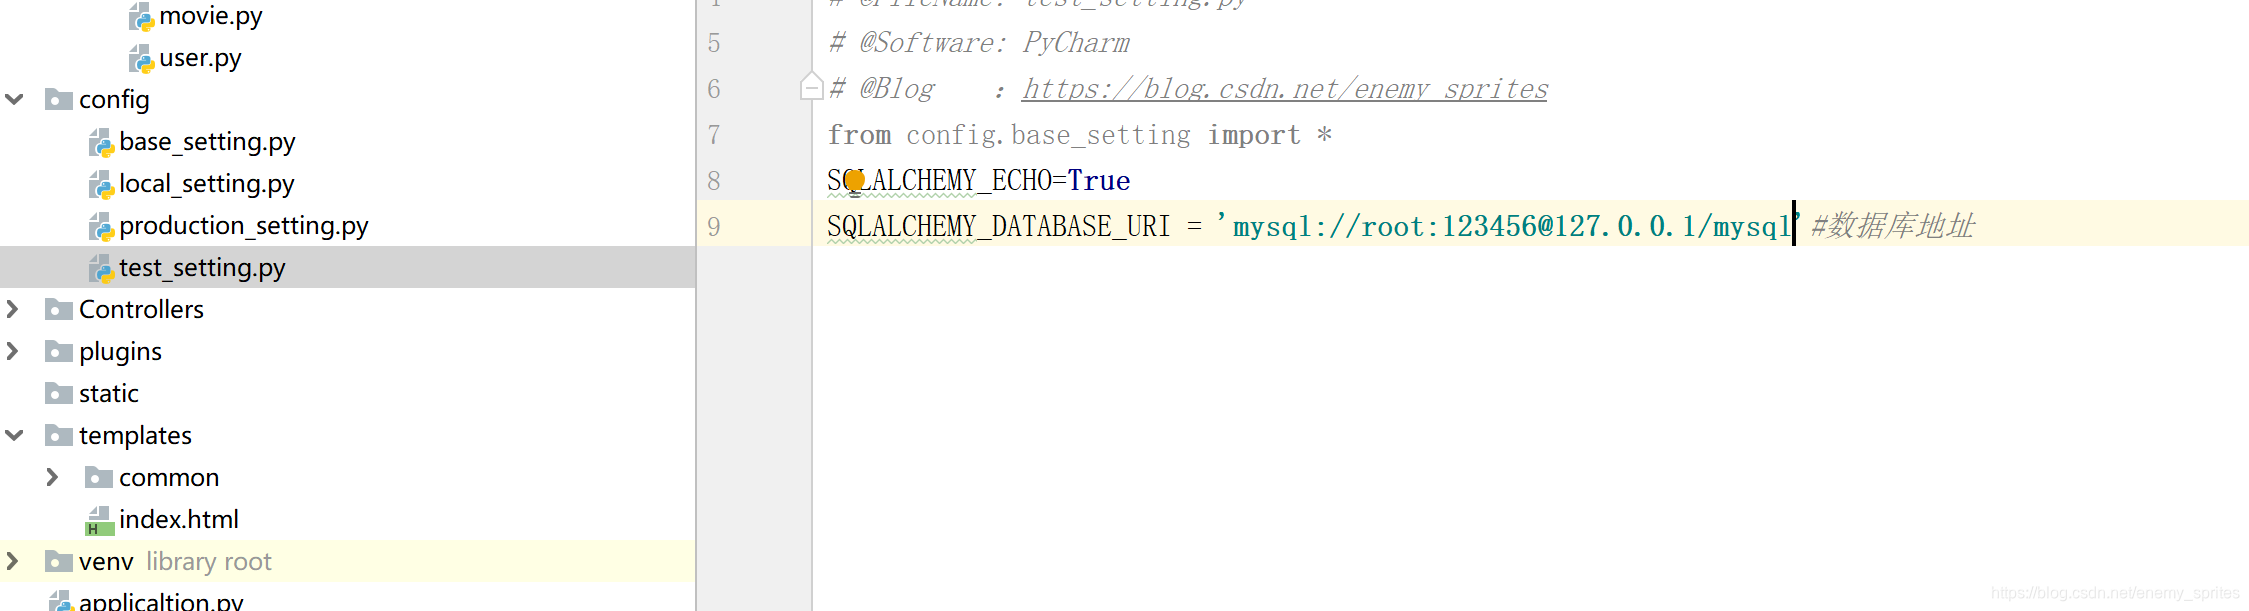The width and height of the screenshot is (2249, 611).
Task: Click the production_setting.py file icon
Action: [101, 227]
